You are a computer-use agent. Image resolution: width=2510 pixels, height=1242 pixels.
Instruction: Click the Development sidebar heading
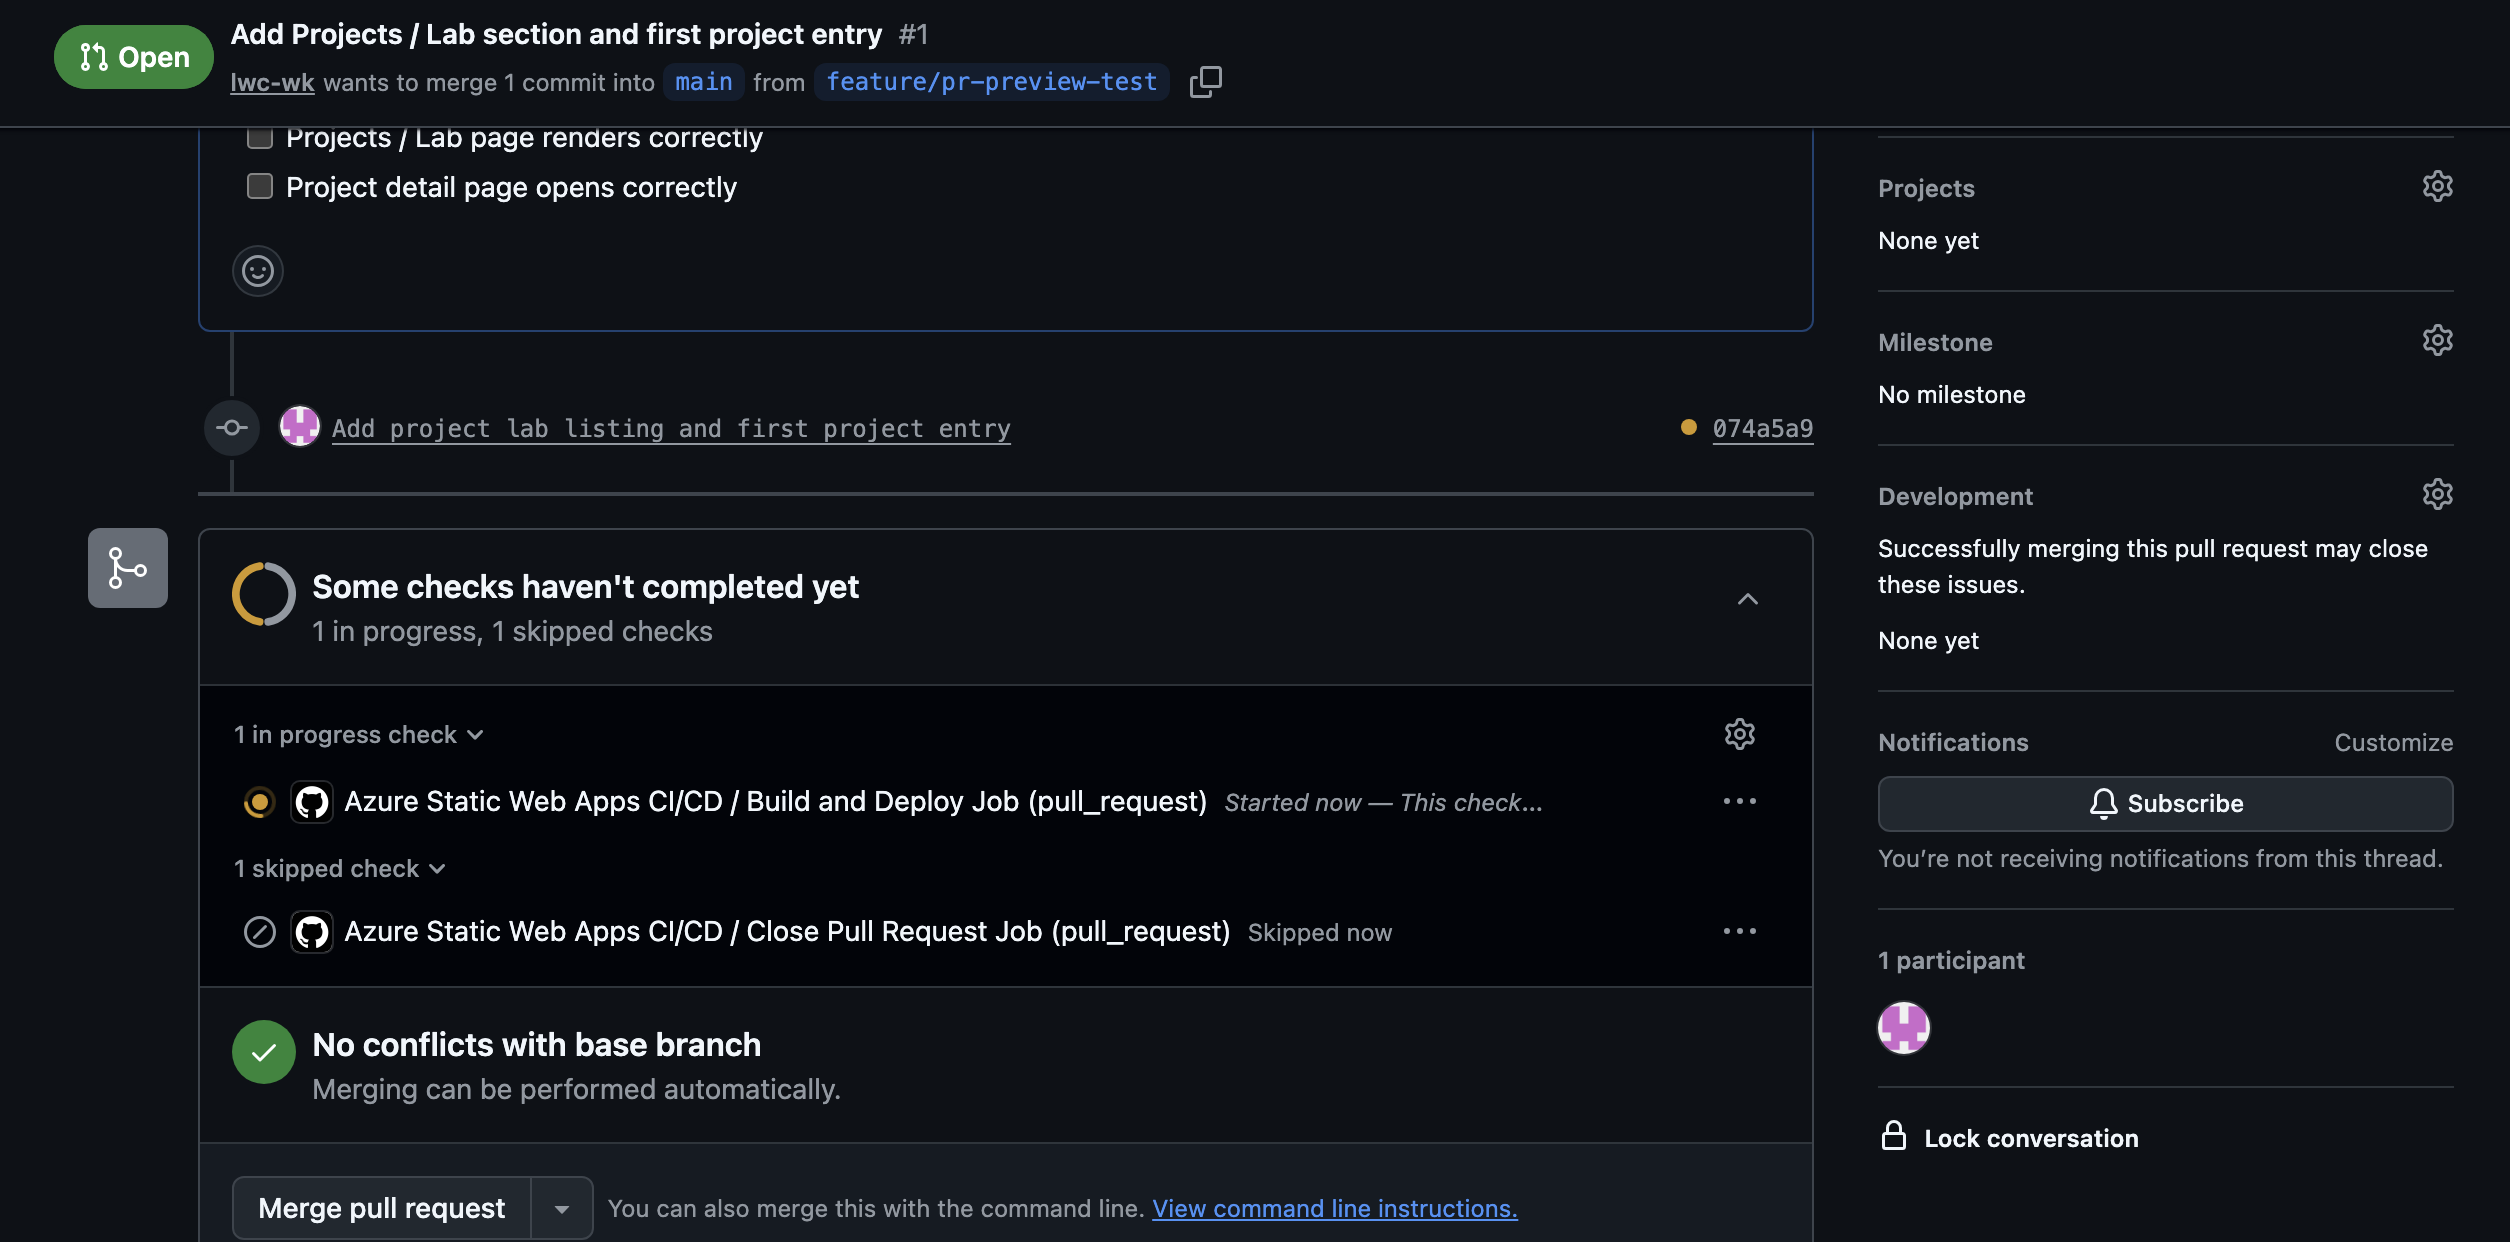(x=1955, y=497)
